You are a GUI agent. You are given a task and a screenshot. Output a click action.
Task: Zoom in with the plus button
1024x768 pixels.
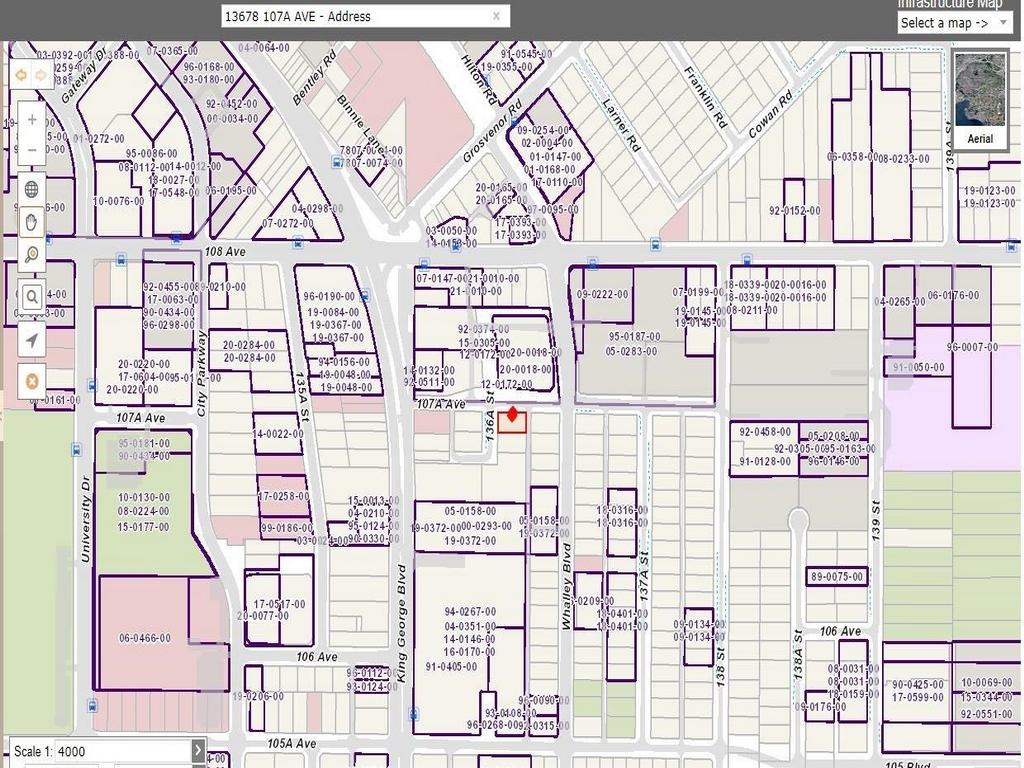pyautogui.click(x=32, y=119)
